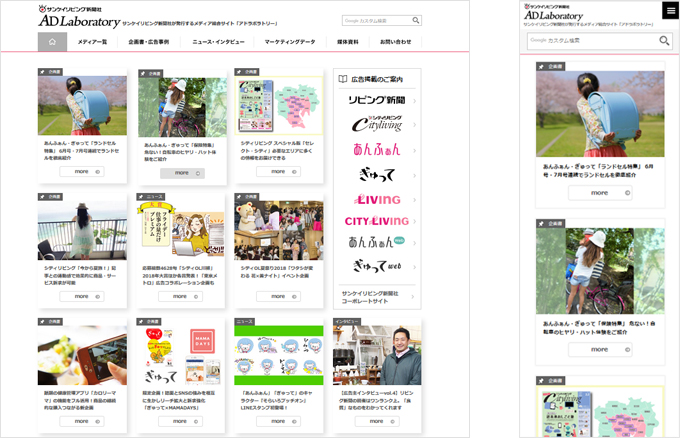The image size is (680, 438).
Task: Click more on the interview man card
Action: point(377,422)
